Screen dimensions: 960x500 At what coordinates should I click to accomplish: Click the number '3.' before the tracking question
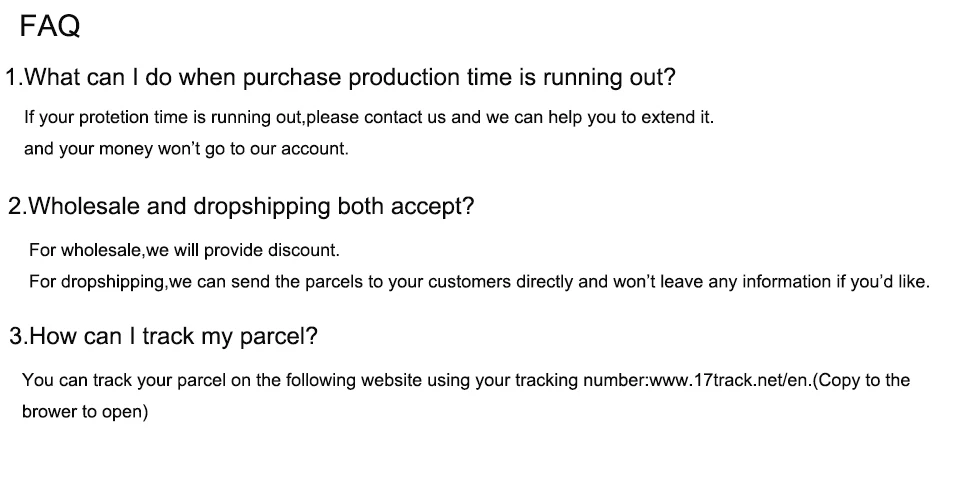tap(17, 336)
